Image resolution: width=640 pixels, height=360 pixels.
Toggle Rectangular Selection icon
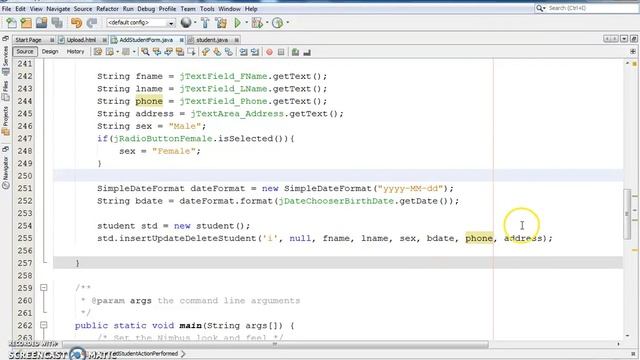point(191,52)
